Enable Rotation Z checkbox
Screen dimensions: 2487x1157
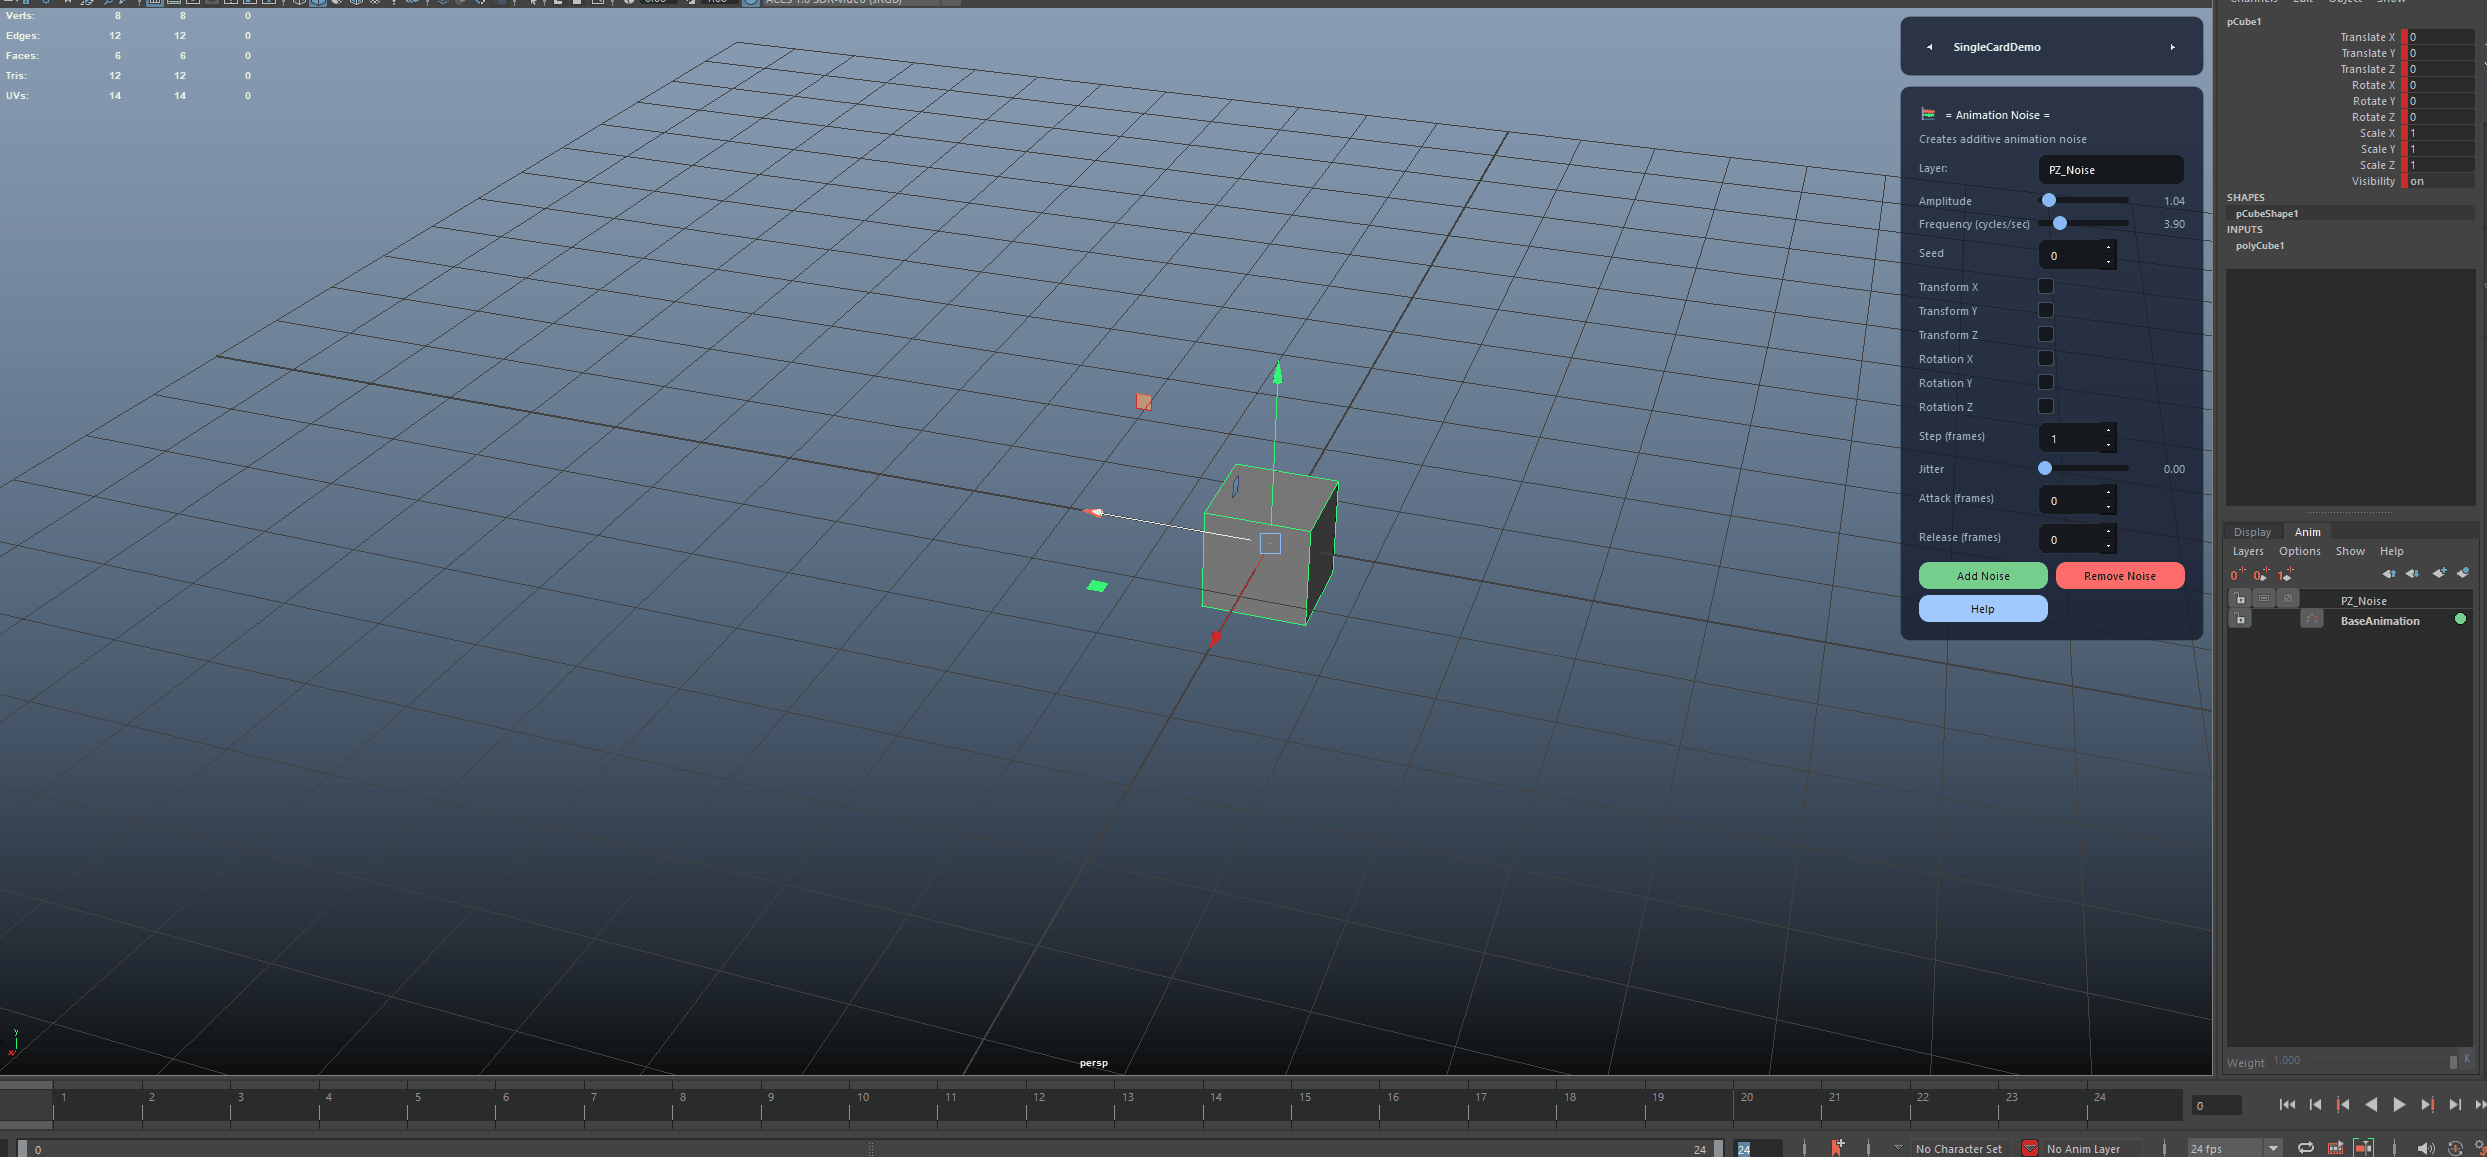(x=2046, y=406)
